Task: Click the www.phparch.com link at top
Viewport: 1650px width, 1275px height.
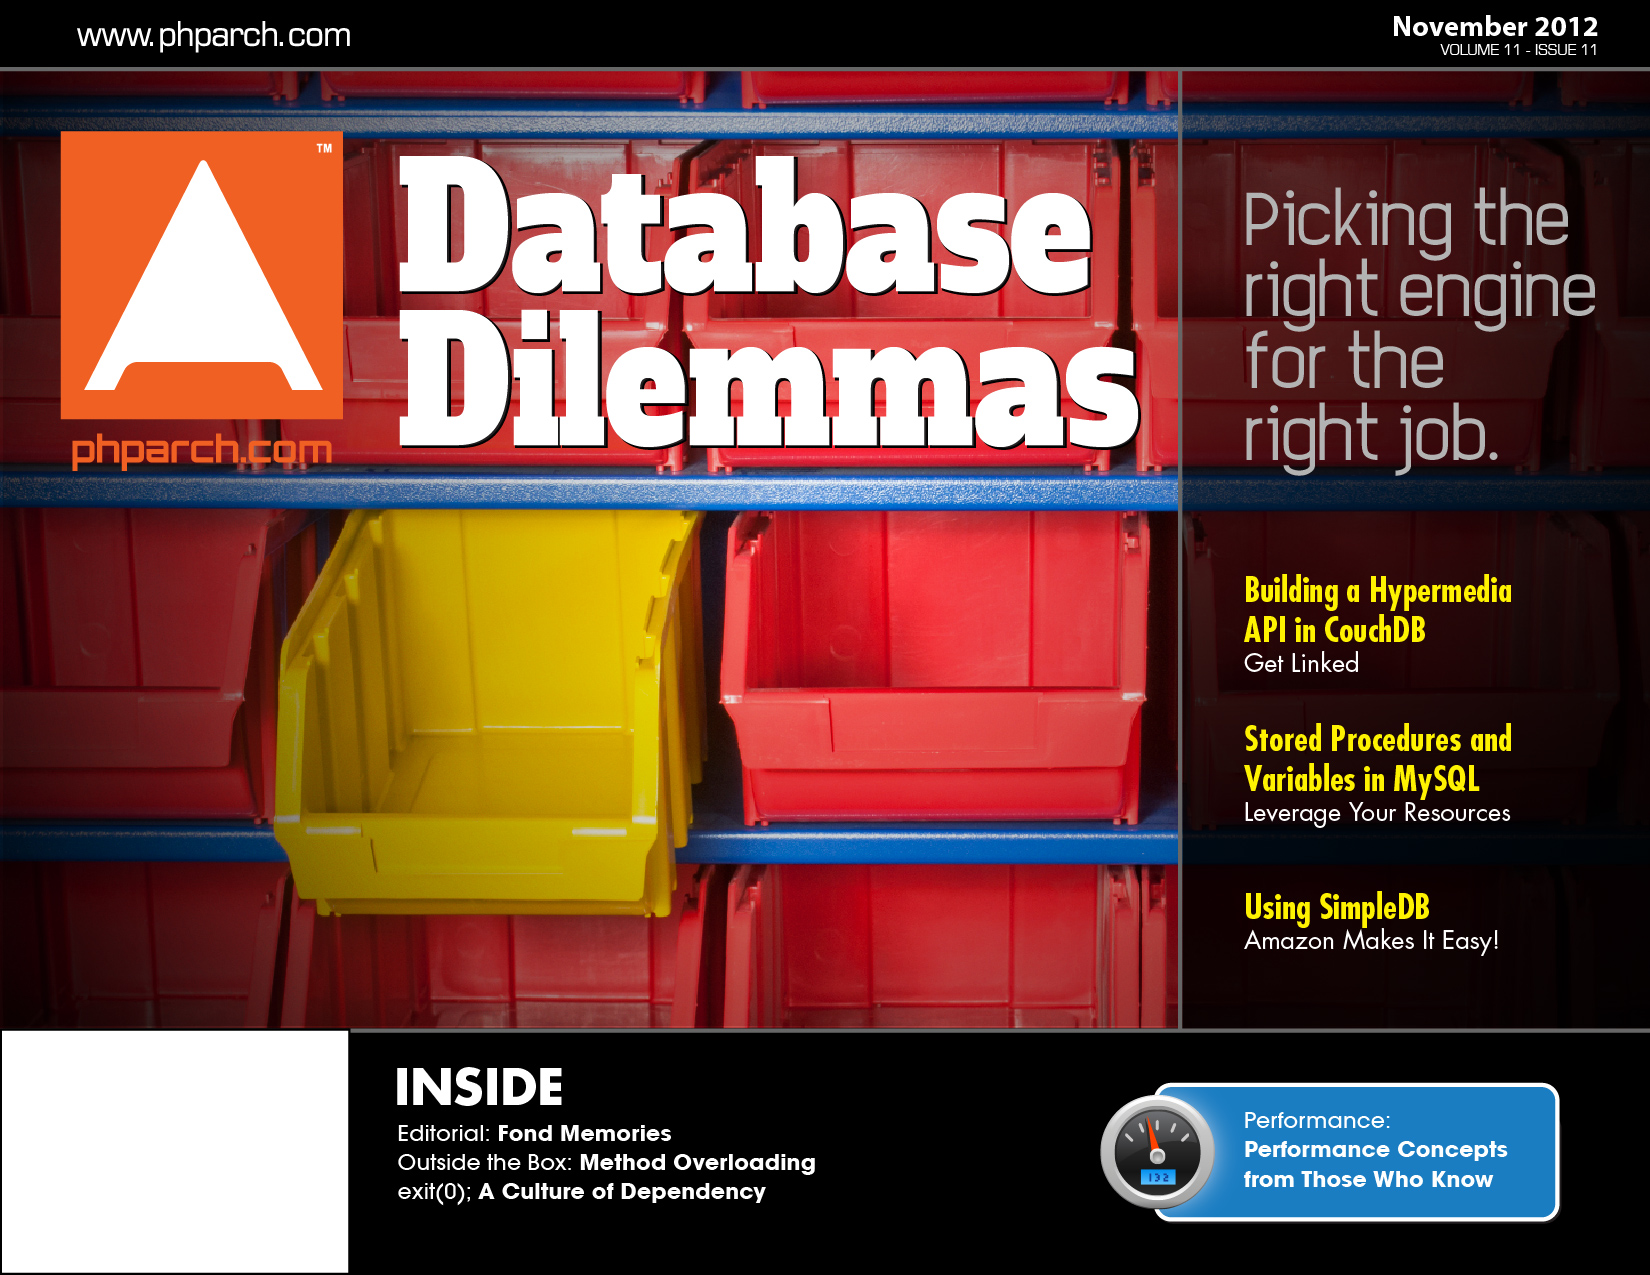Action: pyautogui.click(x=214, y=35)
